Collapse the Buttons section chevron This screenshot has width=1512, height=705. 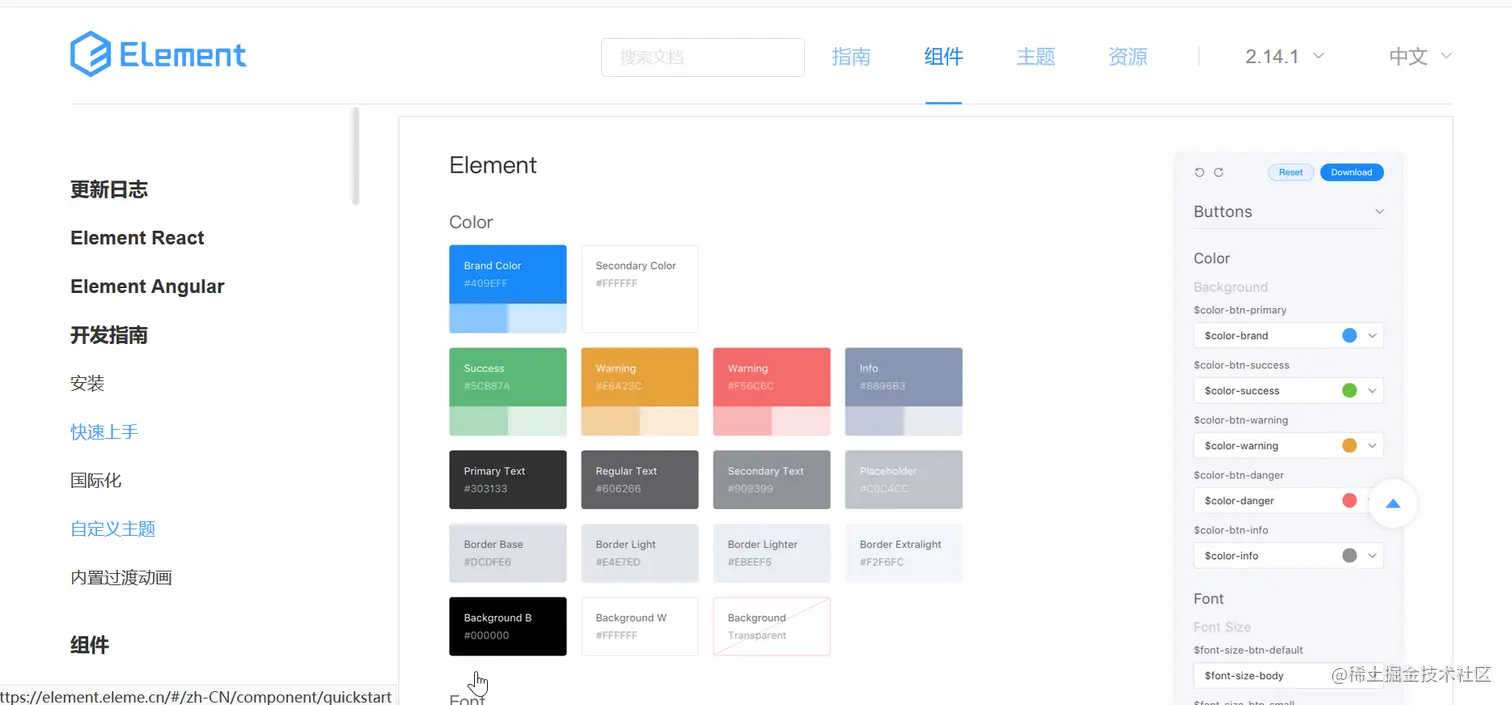coord(1379,212)
